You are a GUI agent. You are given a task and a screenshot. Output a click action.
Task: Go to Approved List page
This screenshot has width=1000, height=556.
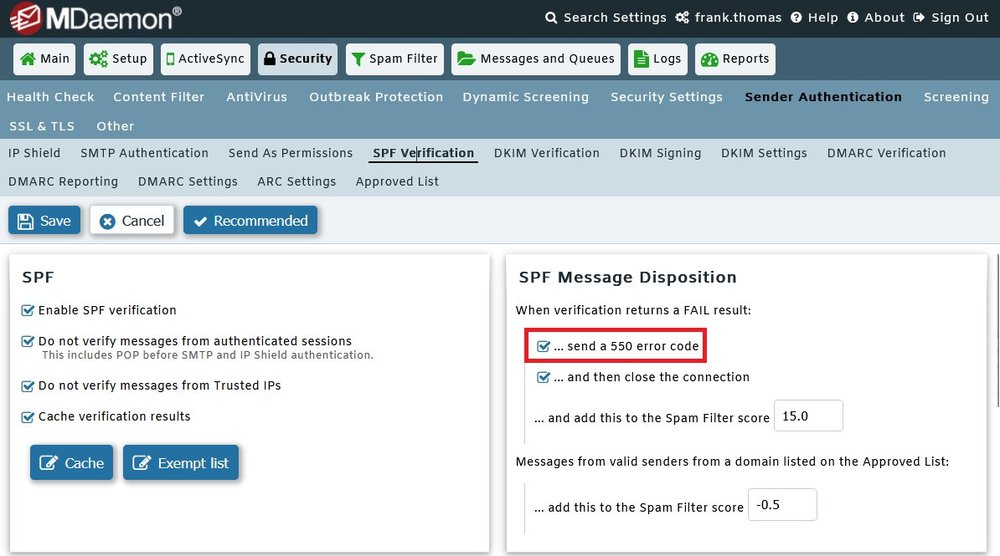[397, 182]
